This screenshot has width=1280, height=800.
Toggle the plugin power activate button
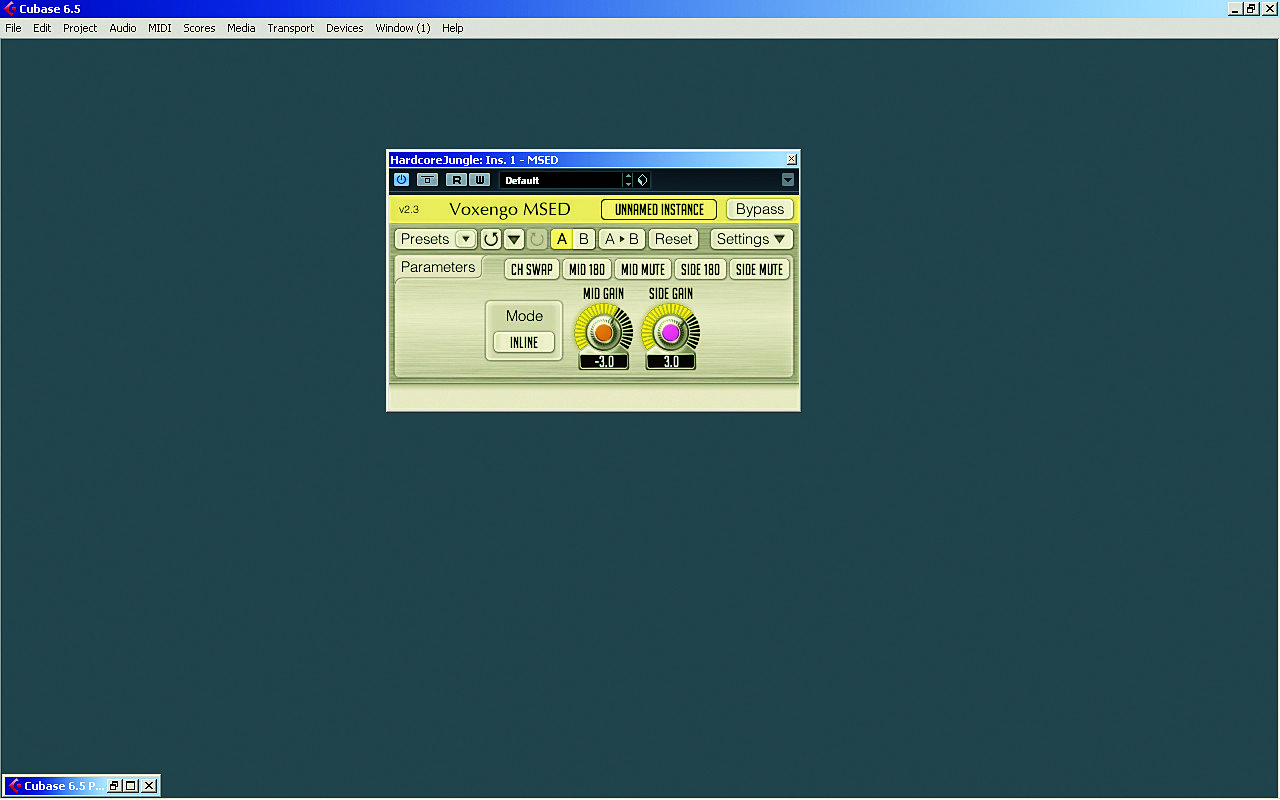[x=401, y=180]
